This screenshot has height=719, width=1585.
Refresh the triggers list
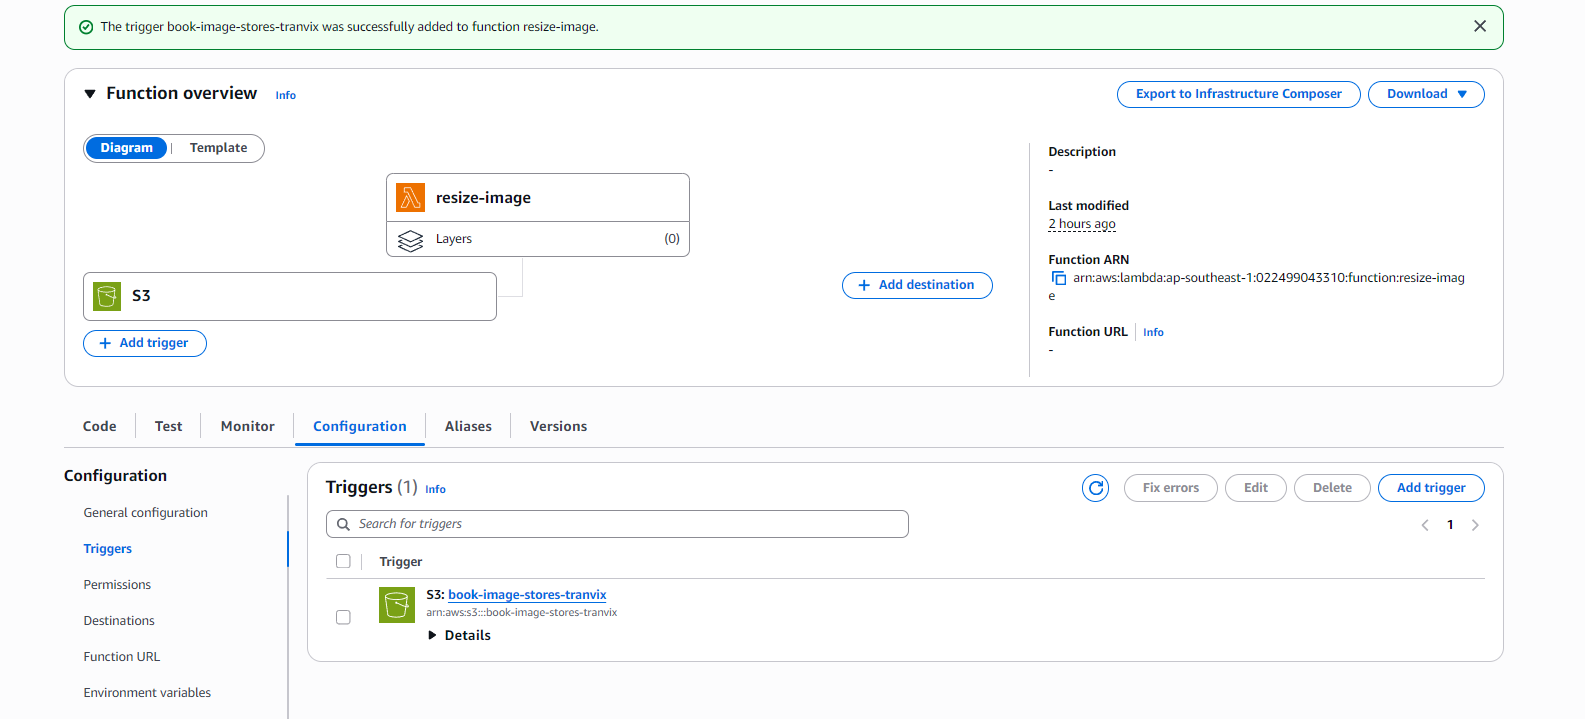1096,488
